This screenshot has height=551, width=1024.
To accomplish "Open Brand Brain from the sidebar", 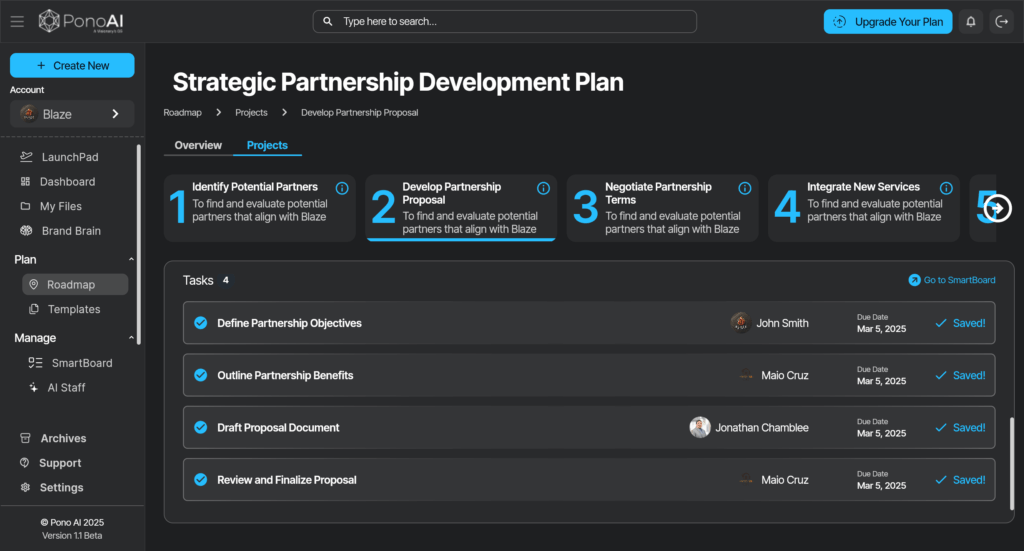I will [x=70, y=231].
